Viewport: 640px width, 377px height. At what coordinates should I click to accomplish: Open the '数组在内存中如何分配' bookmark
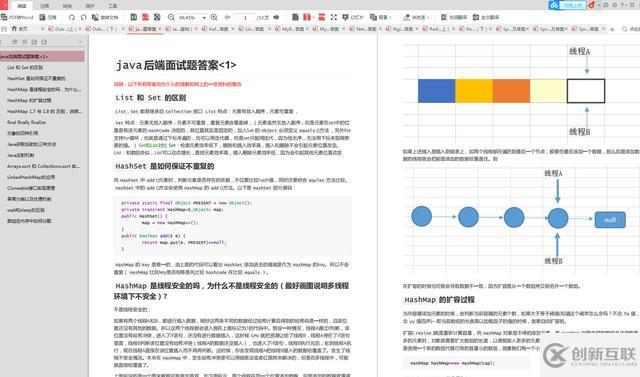pyautogui.click(x=29, y=221)
